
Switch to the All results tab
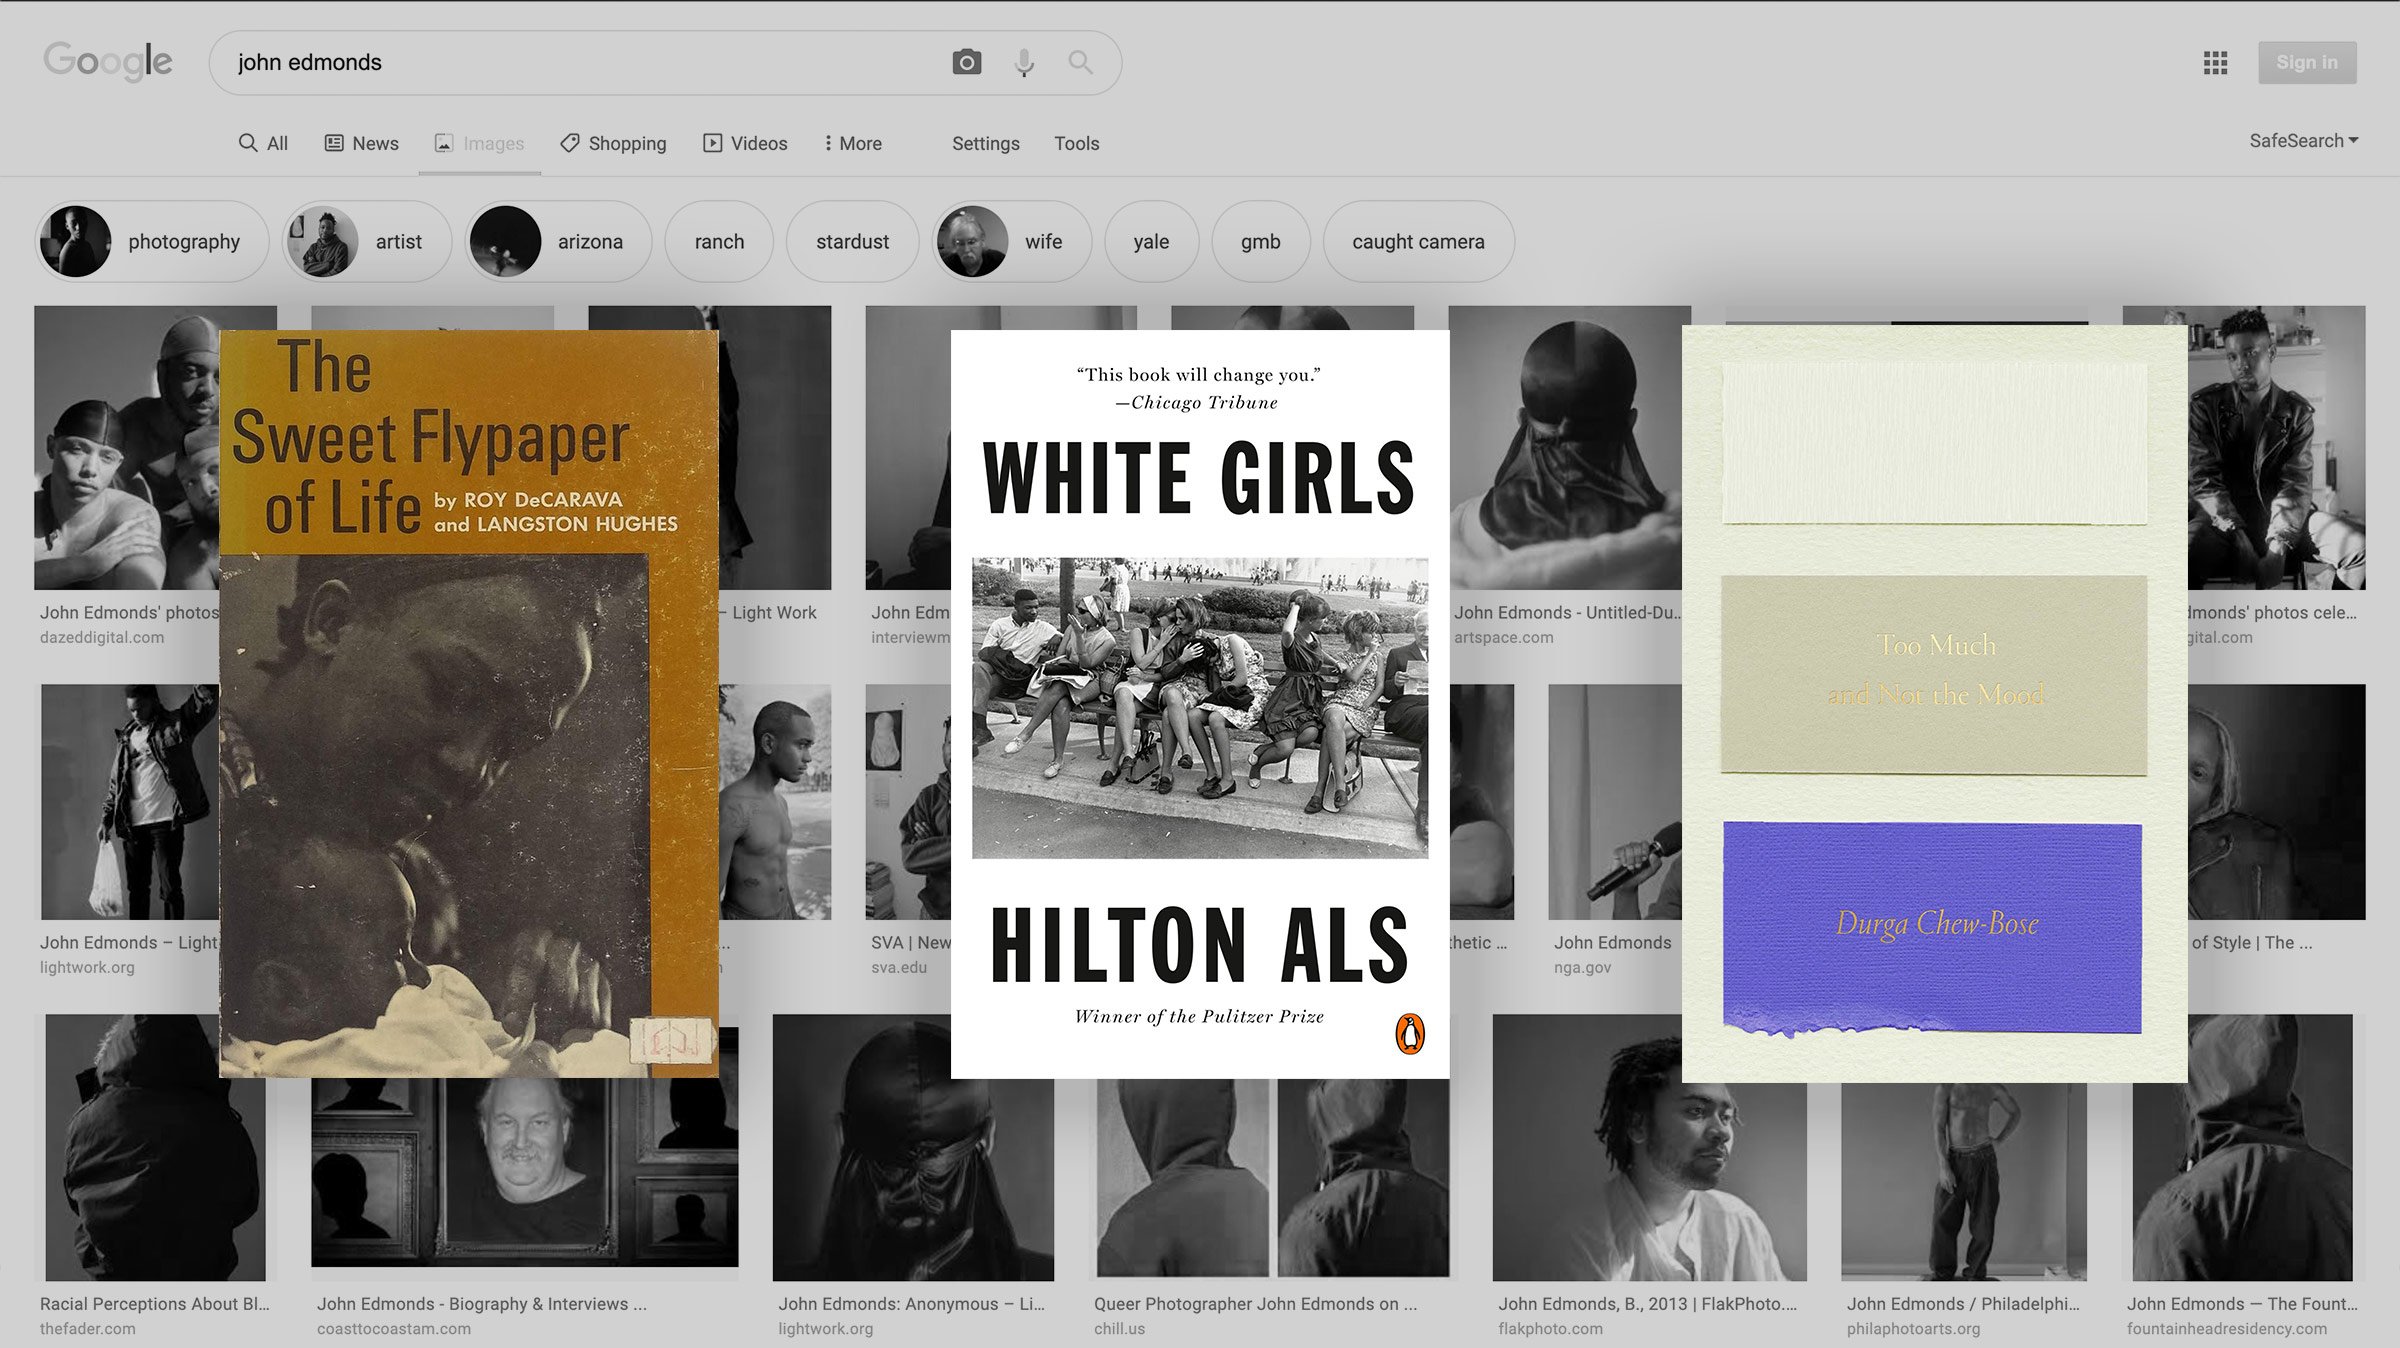click(x=263, y=143)
